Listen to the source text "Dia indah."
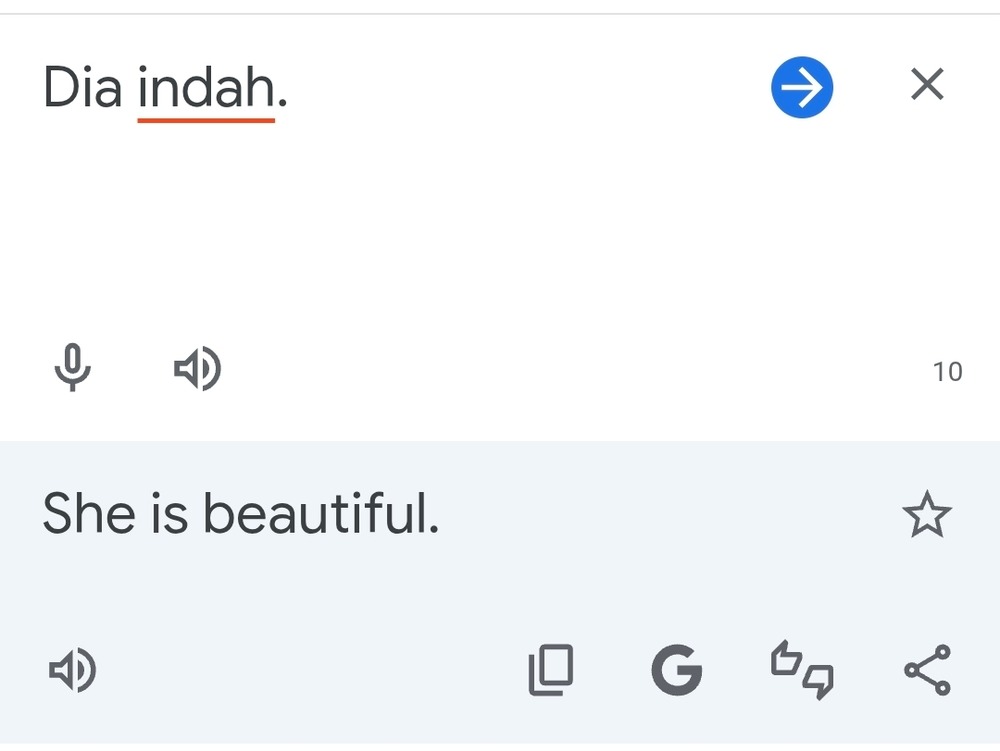This screenshot has height=751, width=1000. tap(197, 369)
